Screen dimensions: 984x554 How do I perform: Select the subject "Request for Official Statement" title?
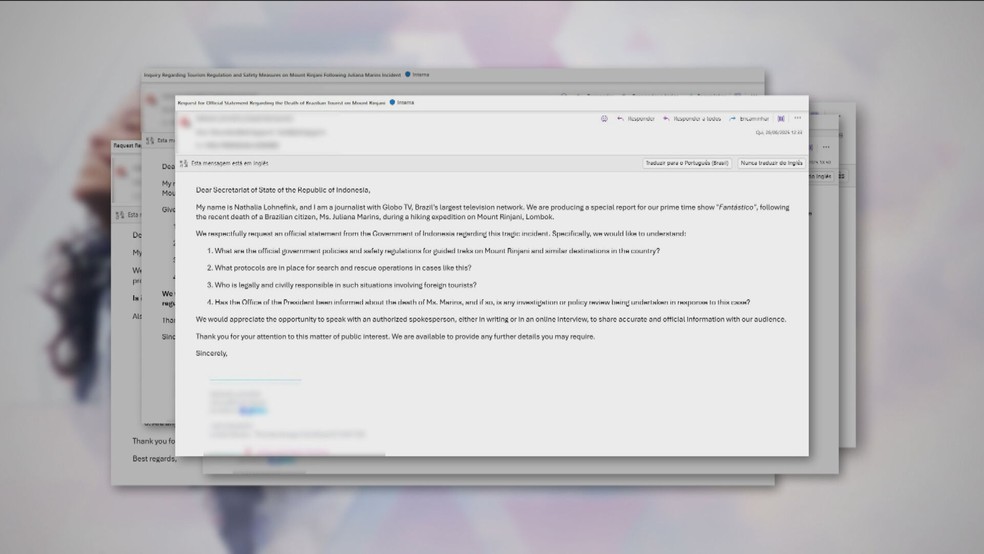coord(281,102)
